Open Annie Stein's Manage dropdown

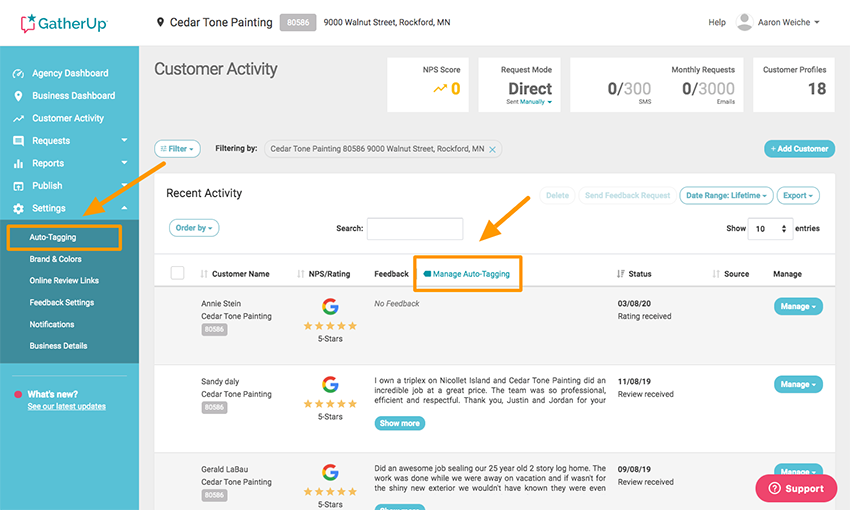click(798, 306)
